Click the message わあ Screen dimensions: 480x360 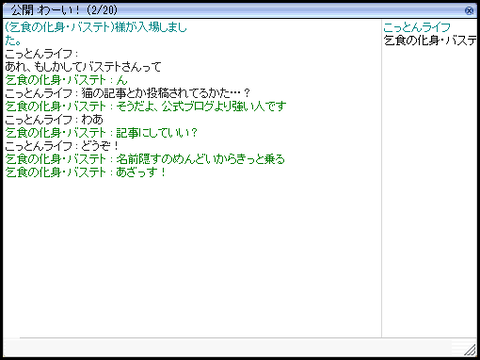[54, 120]
